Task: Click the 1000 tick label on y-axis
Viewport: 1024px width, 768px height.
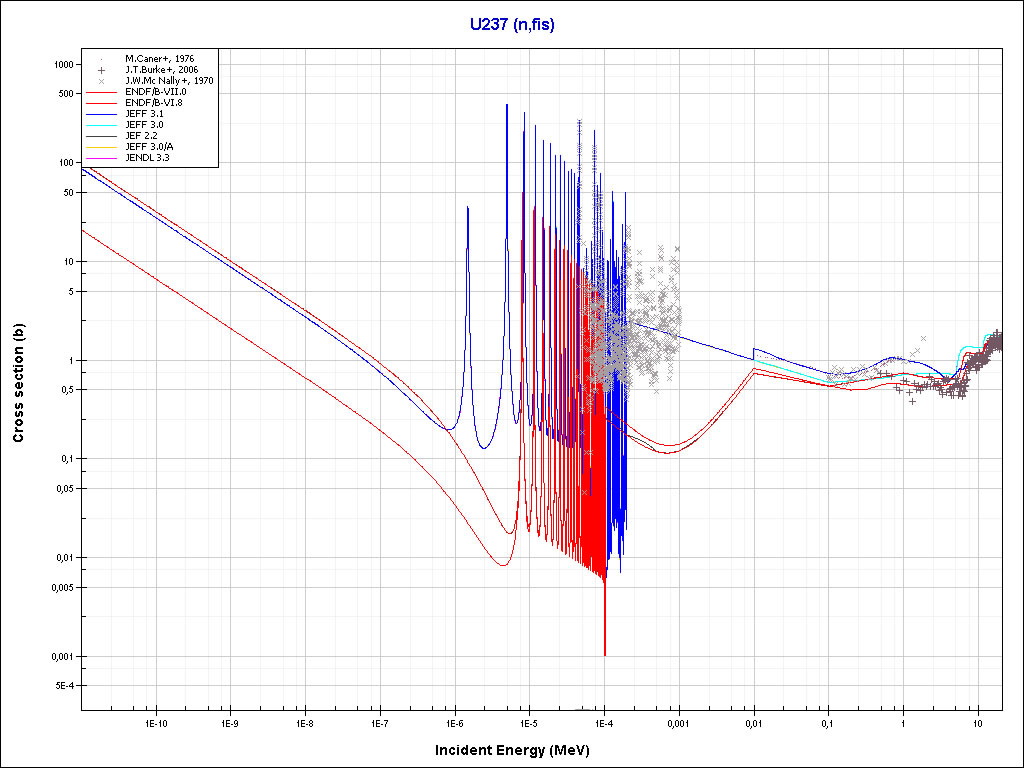Action: (63, 64)
